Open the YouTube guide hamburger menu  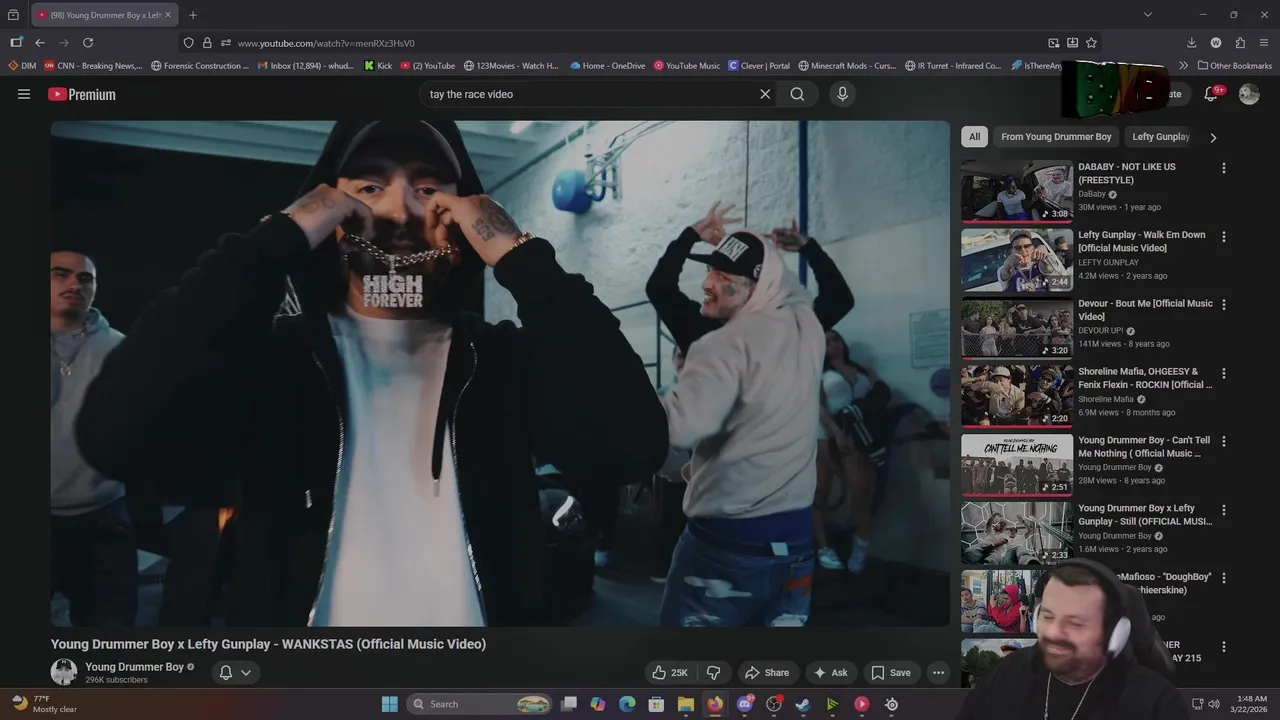pos(24,94)
